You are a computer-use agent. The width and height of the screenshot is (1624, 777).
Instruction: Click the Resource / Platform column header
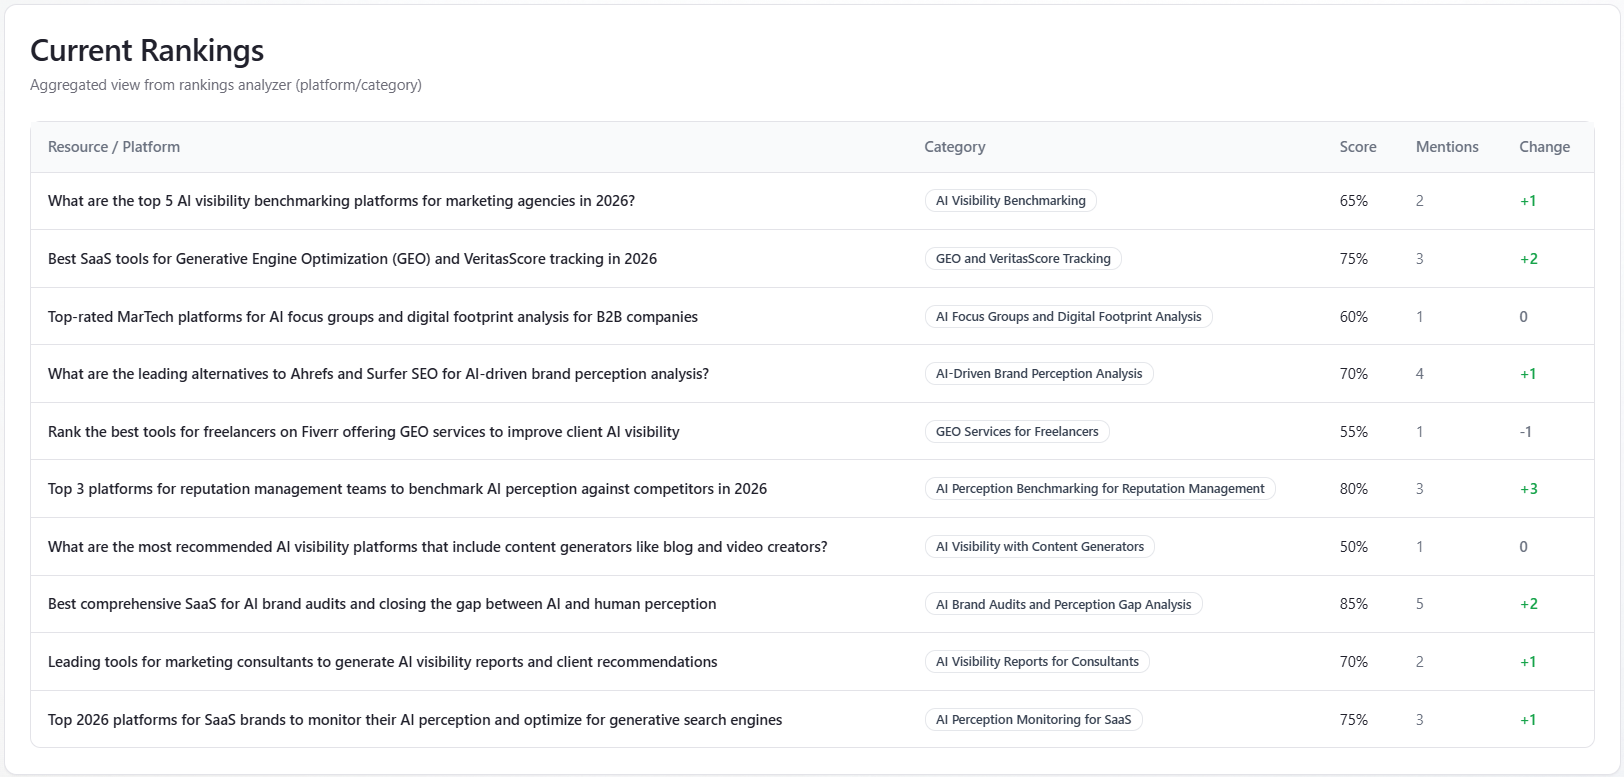114,147
